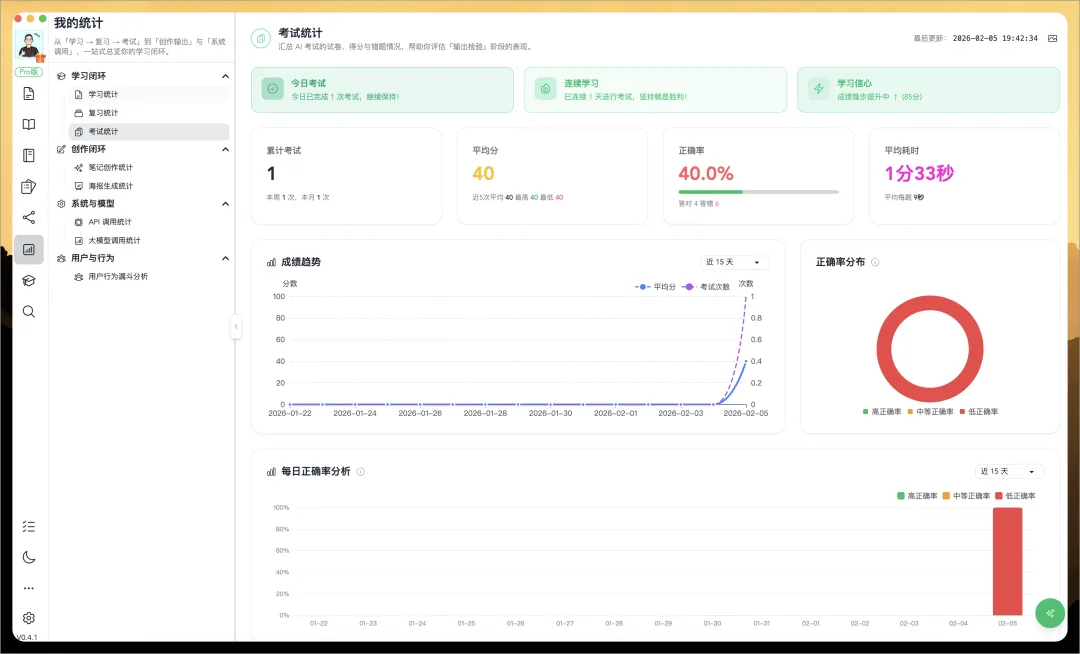
Task: Open settings gear icon at sidebar bottom
Action: pyautogui.click(x=29, y=618)
